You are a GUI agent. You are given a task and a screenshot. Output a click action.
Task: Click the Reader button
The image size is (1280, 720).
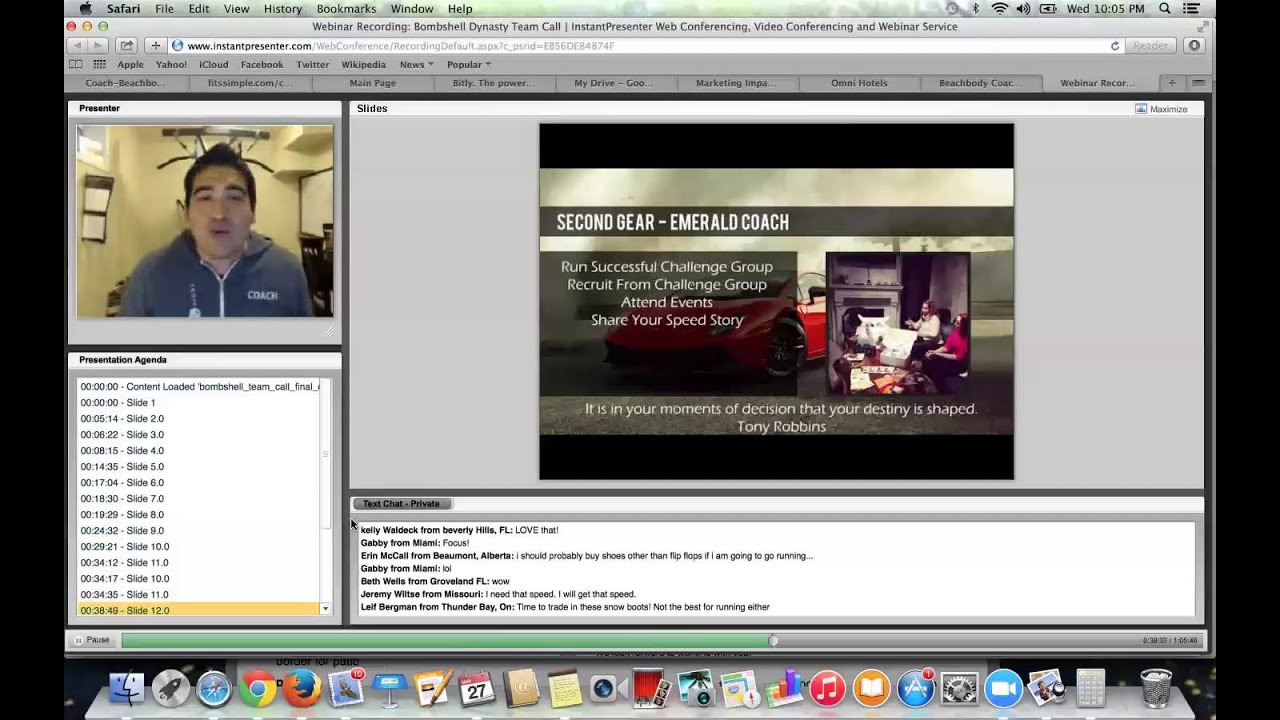click(x=1150, y=46)
